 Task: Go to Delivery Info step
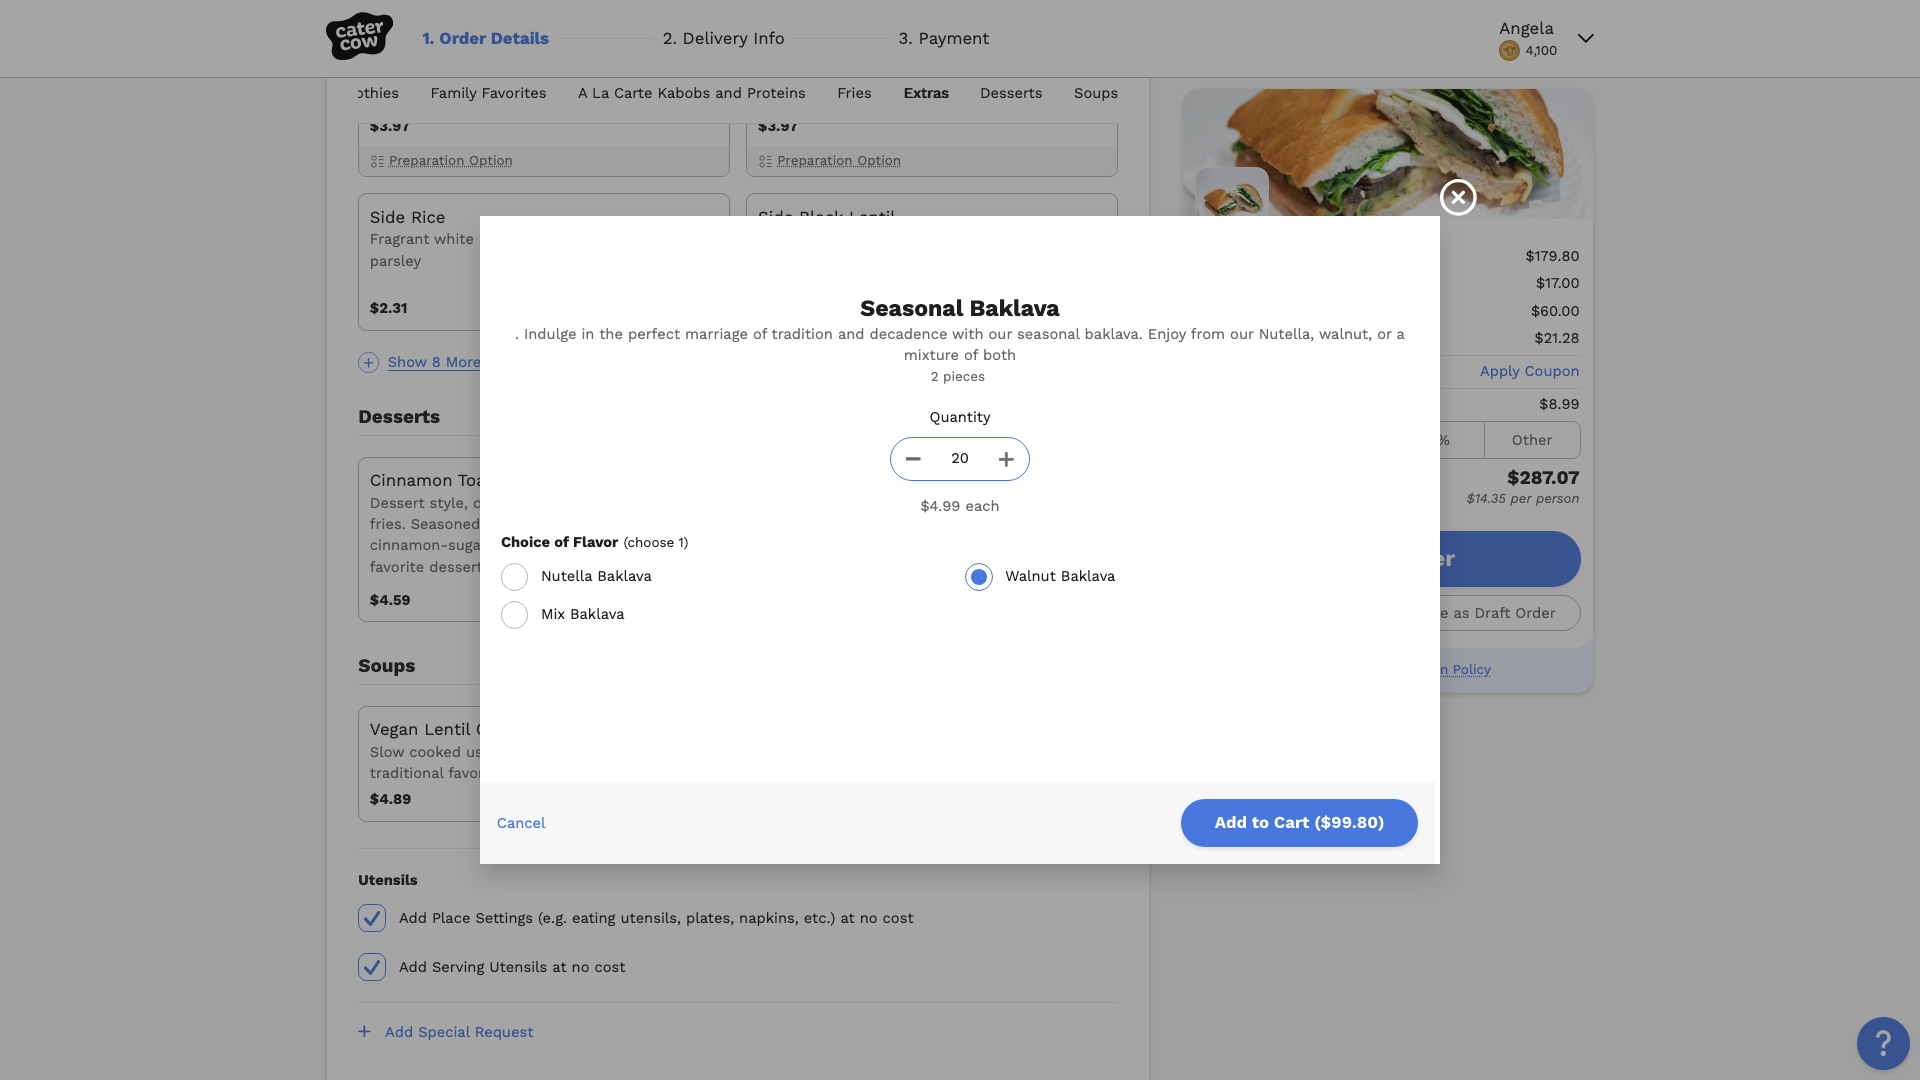pos(723,38)
